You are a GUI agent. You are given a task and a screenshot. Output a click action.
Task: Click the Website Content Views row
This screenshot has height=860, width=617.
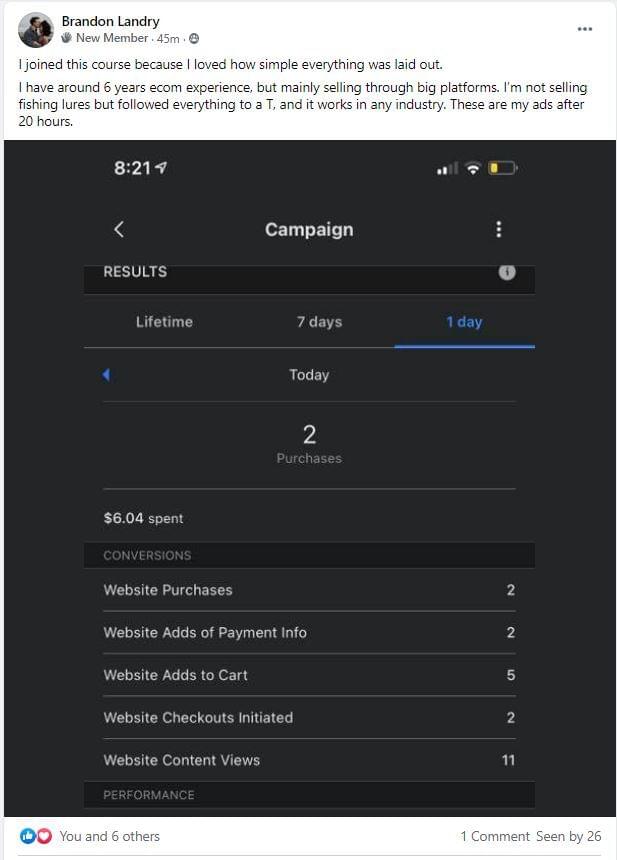pyautogui.click(x=309, y=760)
